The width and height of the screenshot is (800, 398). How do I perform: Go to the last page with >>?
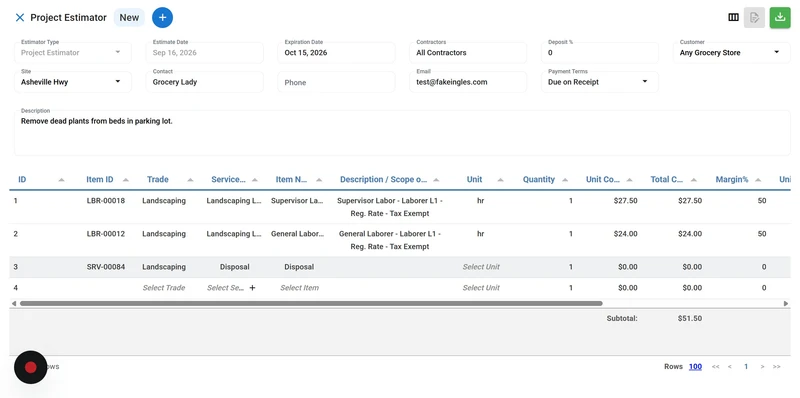pos(777,366)
